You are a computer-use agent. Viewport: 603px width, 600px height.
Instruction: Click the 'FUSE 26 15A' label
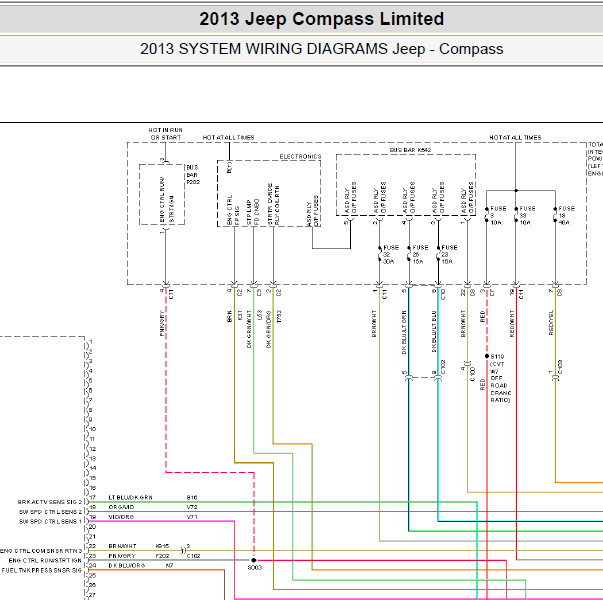tap(420, 255)
